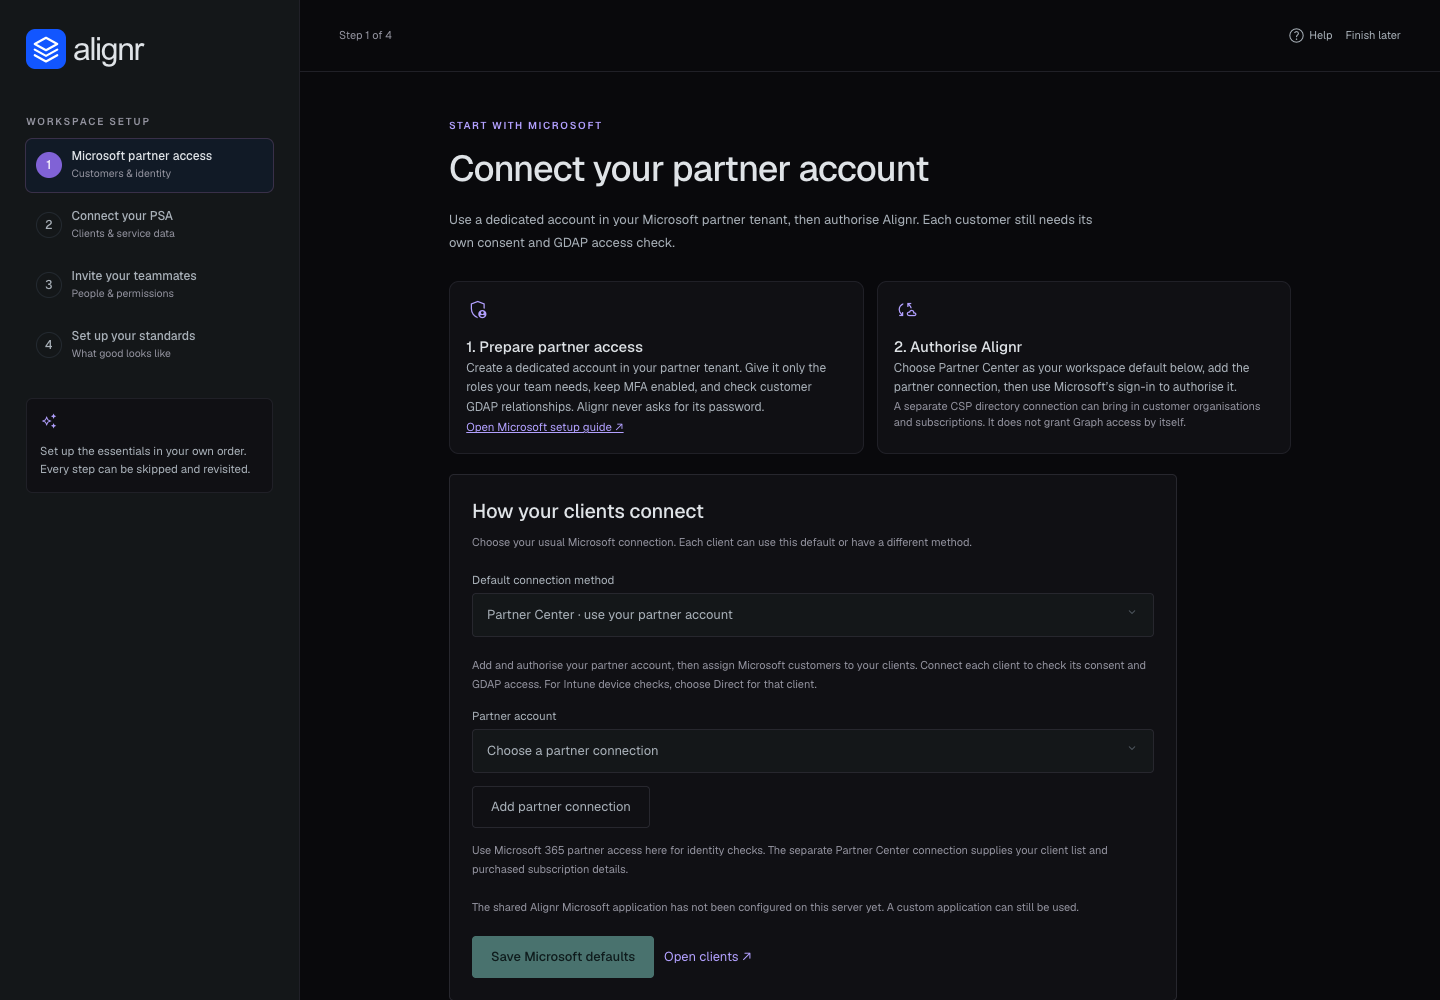The height and width of the screenshot is (1000, 1440).
Task: Click the step 3 number badge
Action: 49,285
